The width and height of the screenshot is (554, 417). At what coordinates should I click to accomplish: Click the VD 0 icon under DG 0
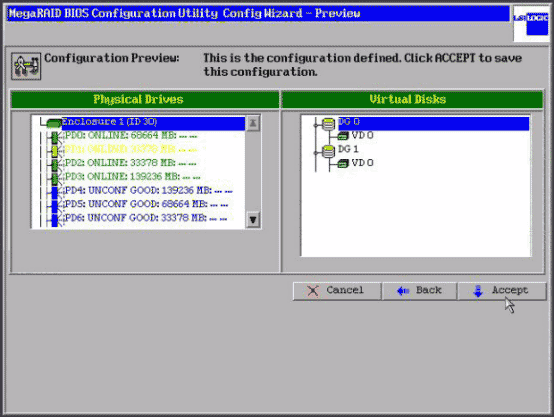(343, 136)
